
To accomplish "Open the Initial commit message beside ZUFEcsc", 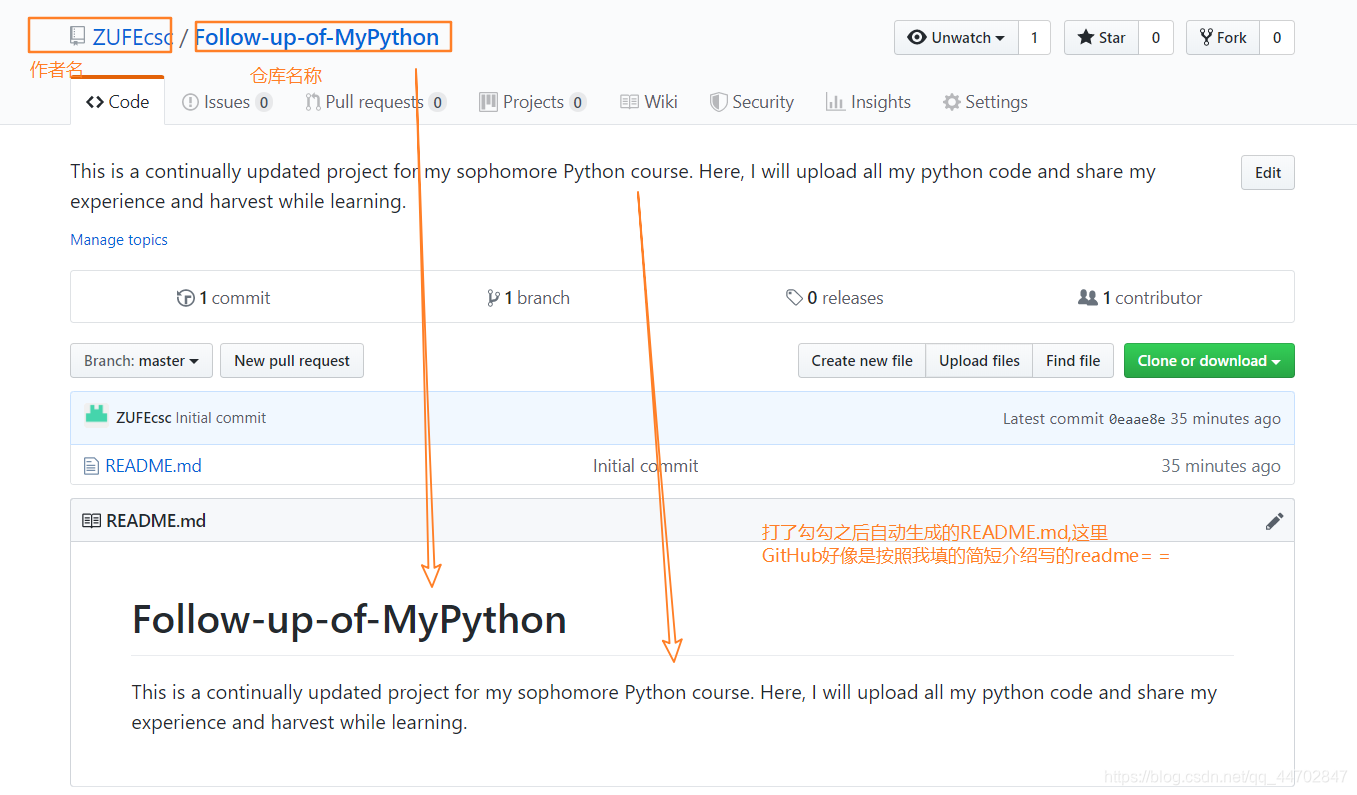I will coord(221,418).
